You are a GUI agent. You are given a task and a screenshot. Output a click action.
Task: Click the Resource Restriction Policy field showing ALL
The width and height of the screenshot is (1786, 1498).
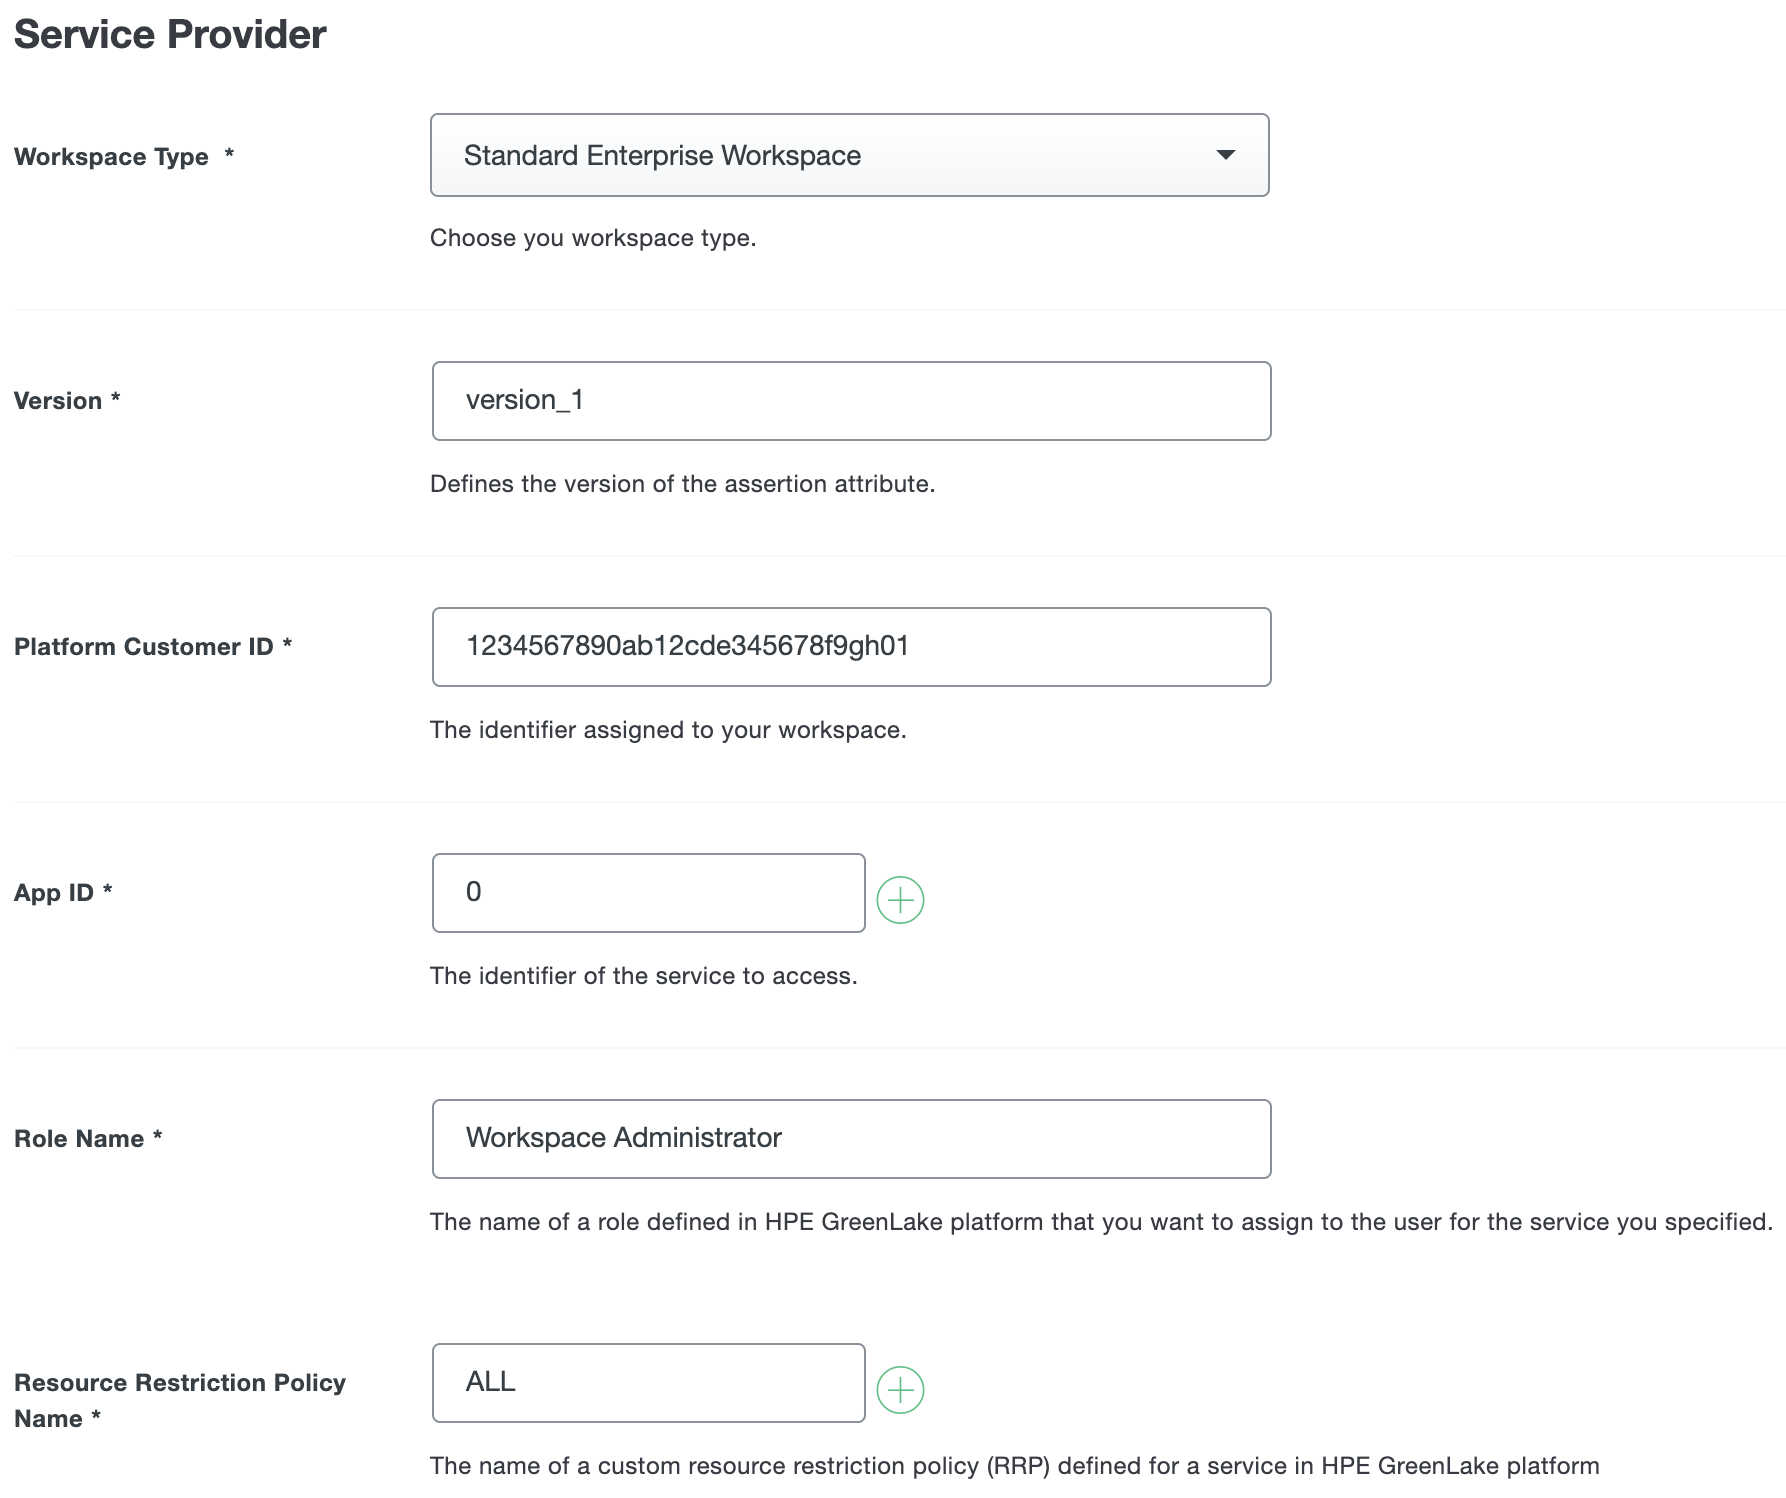tap(648, 1382)
